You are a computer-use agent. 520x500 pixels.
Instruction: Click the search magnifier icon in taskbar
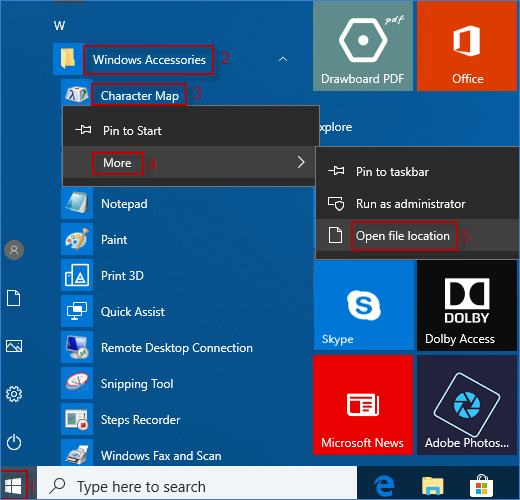pyautogui.click(x=57, y=486)
